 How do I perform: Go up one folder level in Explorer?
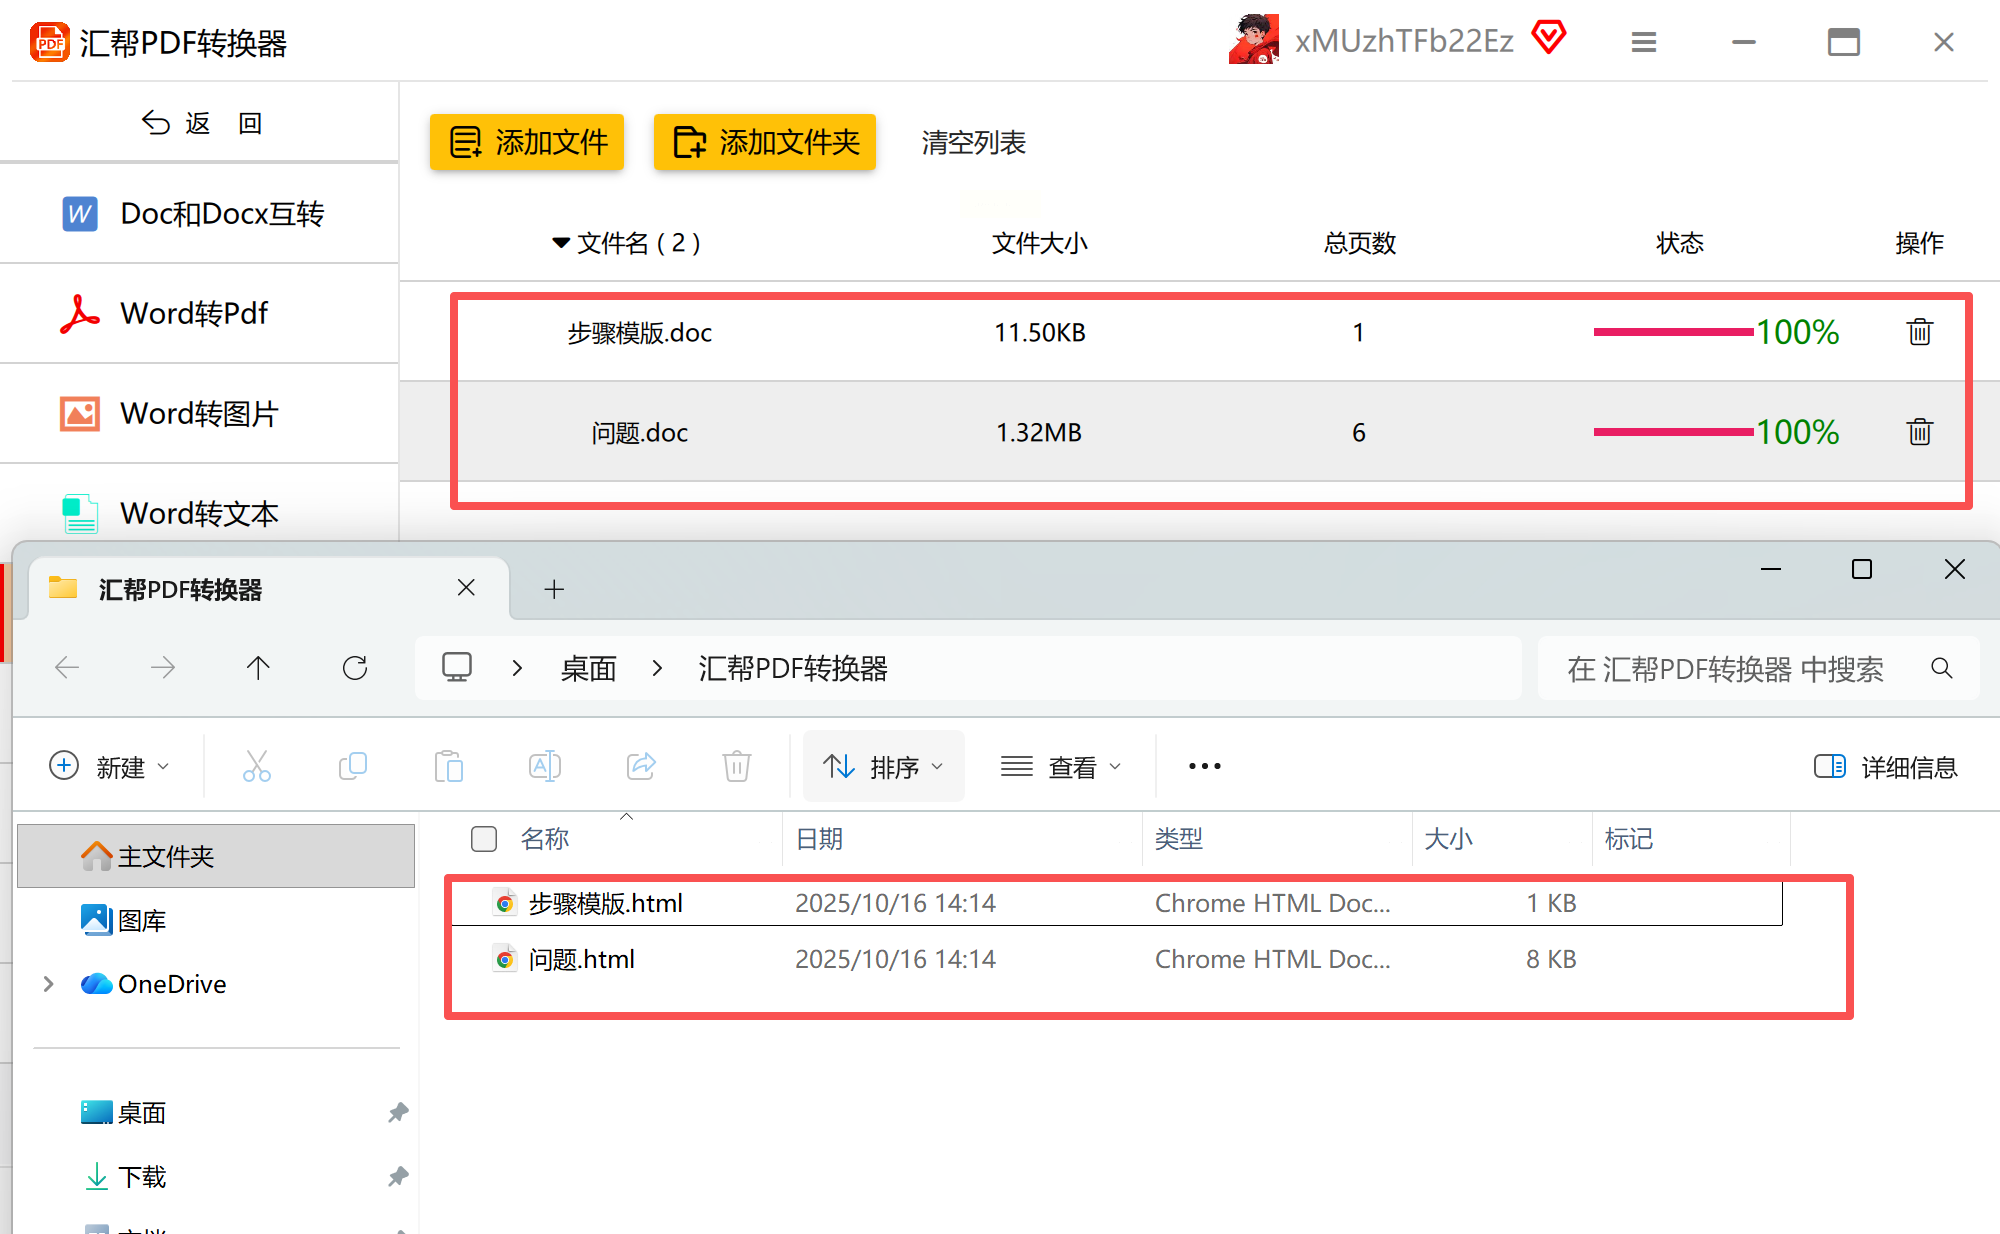258,668
